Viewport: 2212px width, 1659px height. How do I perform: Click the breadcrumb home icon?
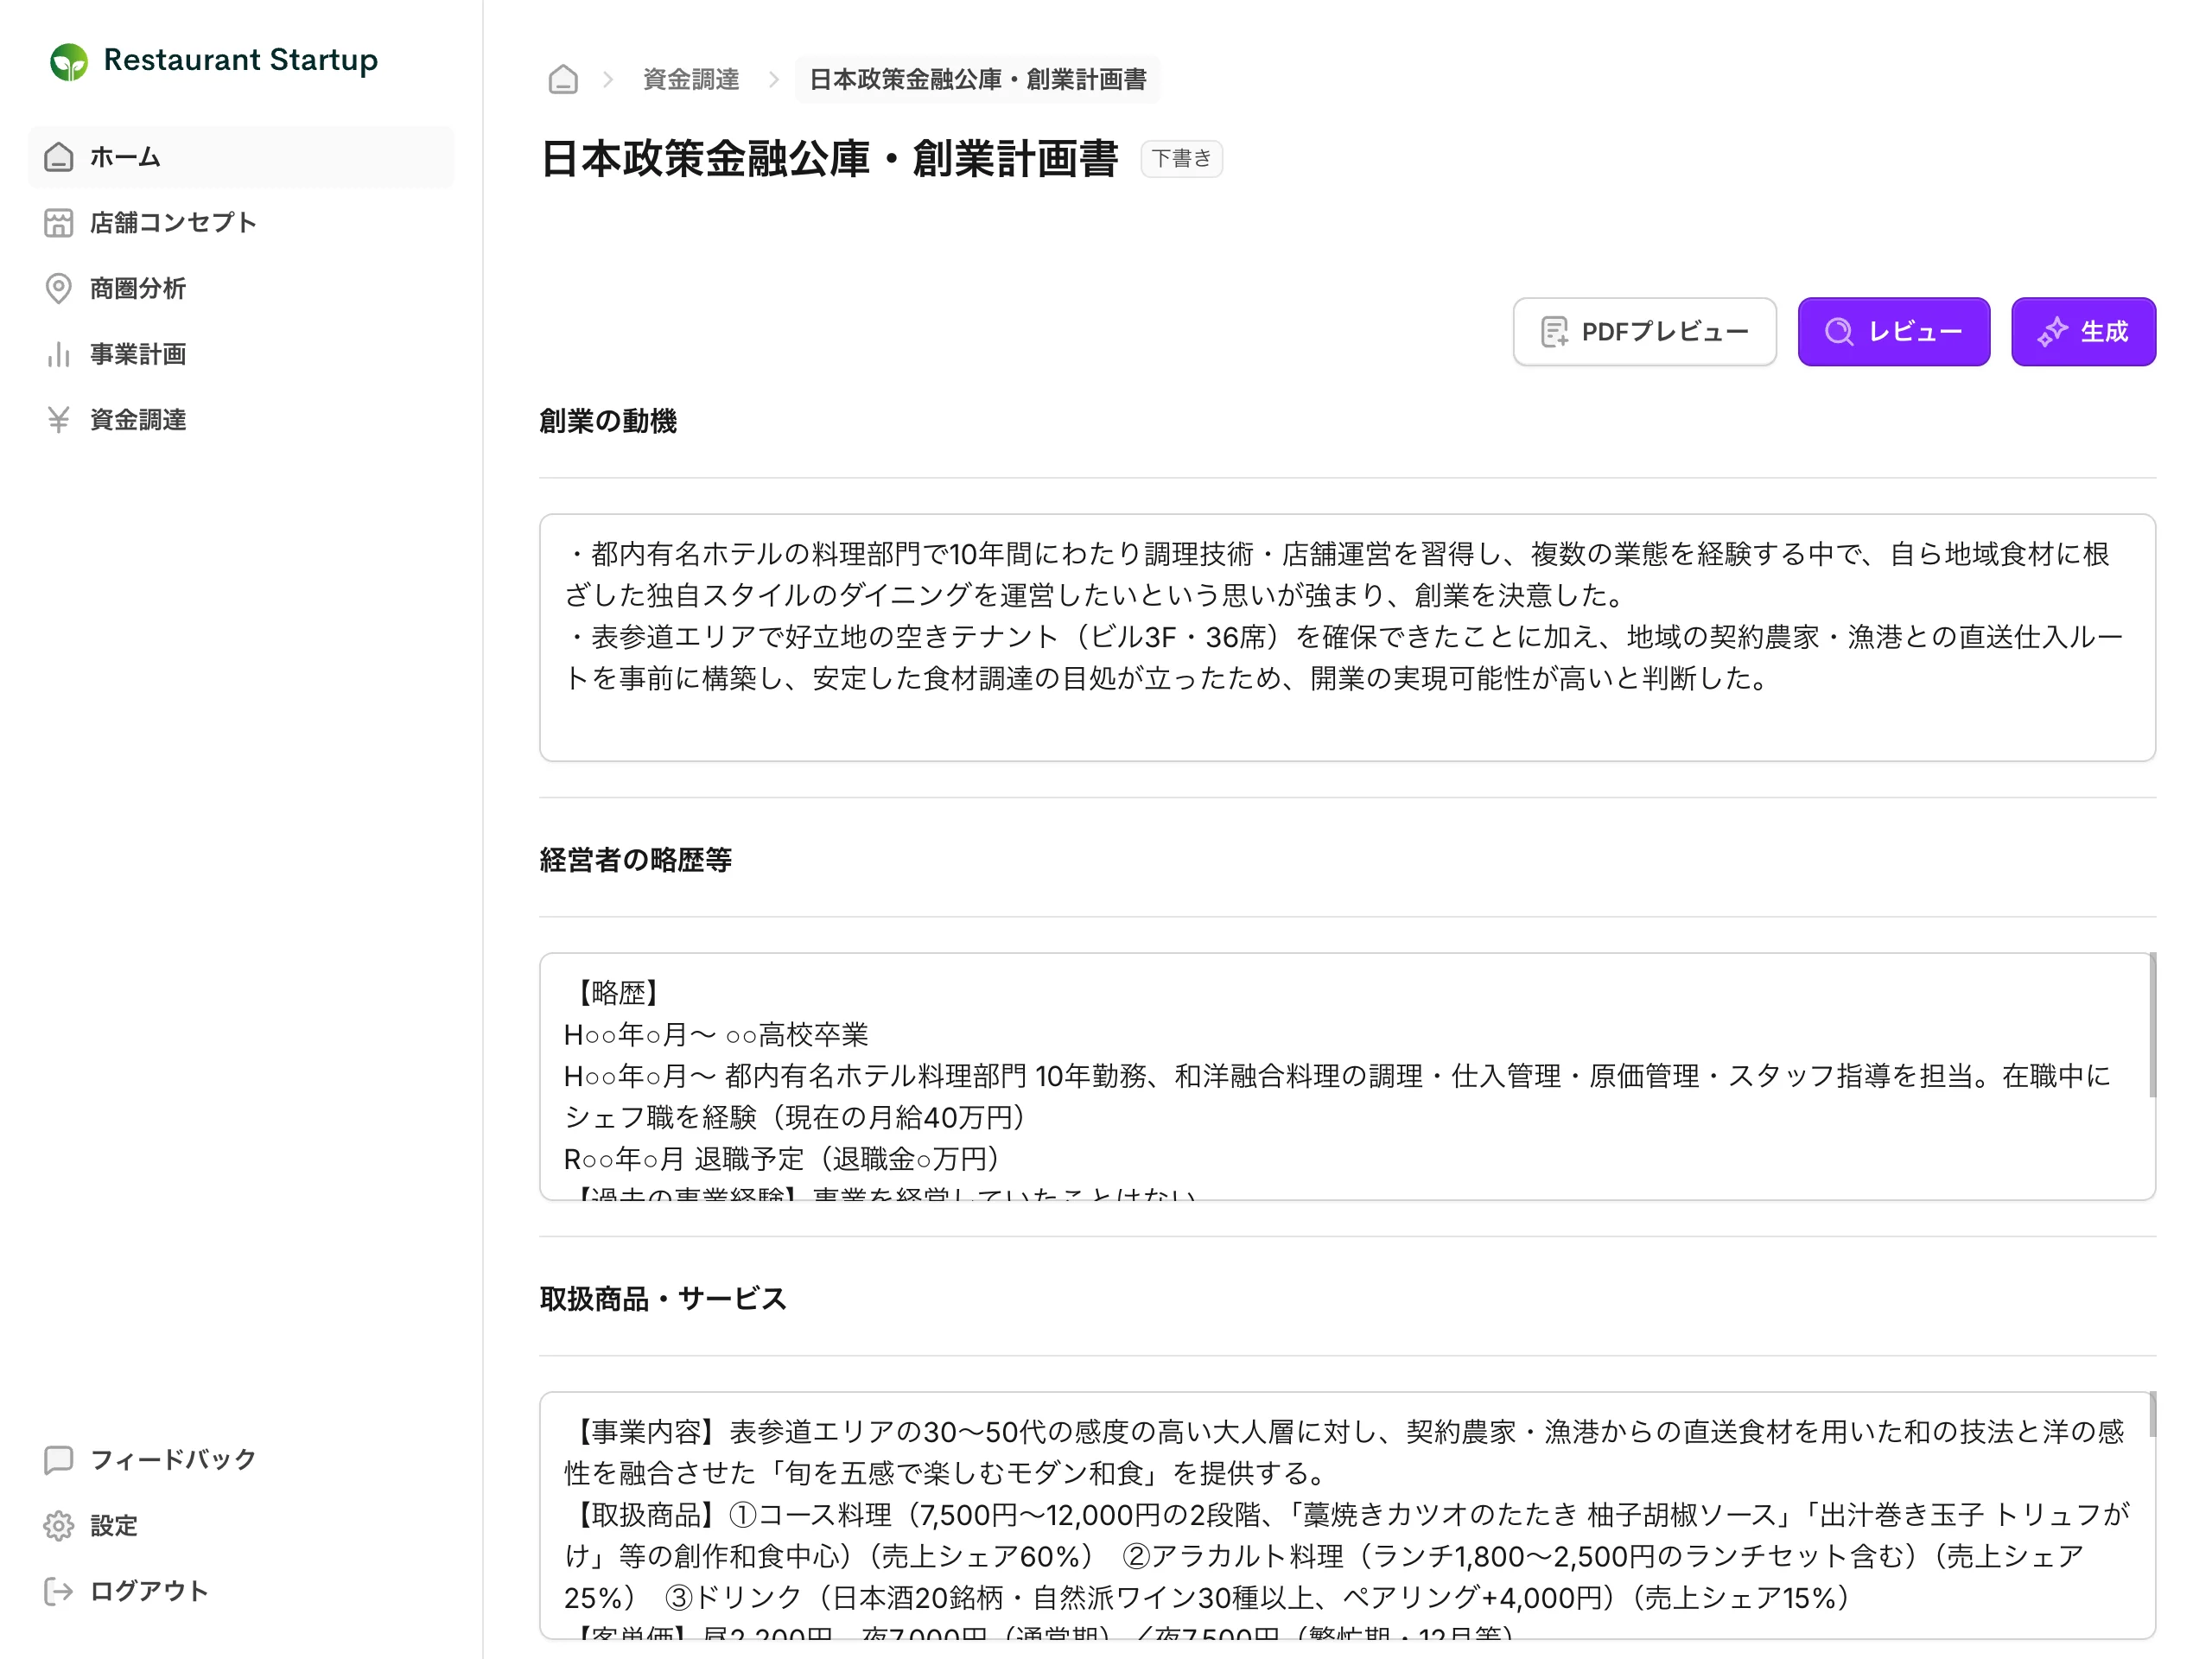[x=563, y=79]
